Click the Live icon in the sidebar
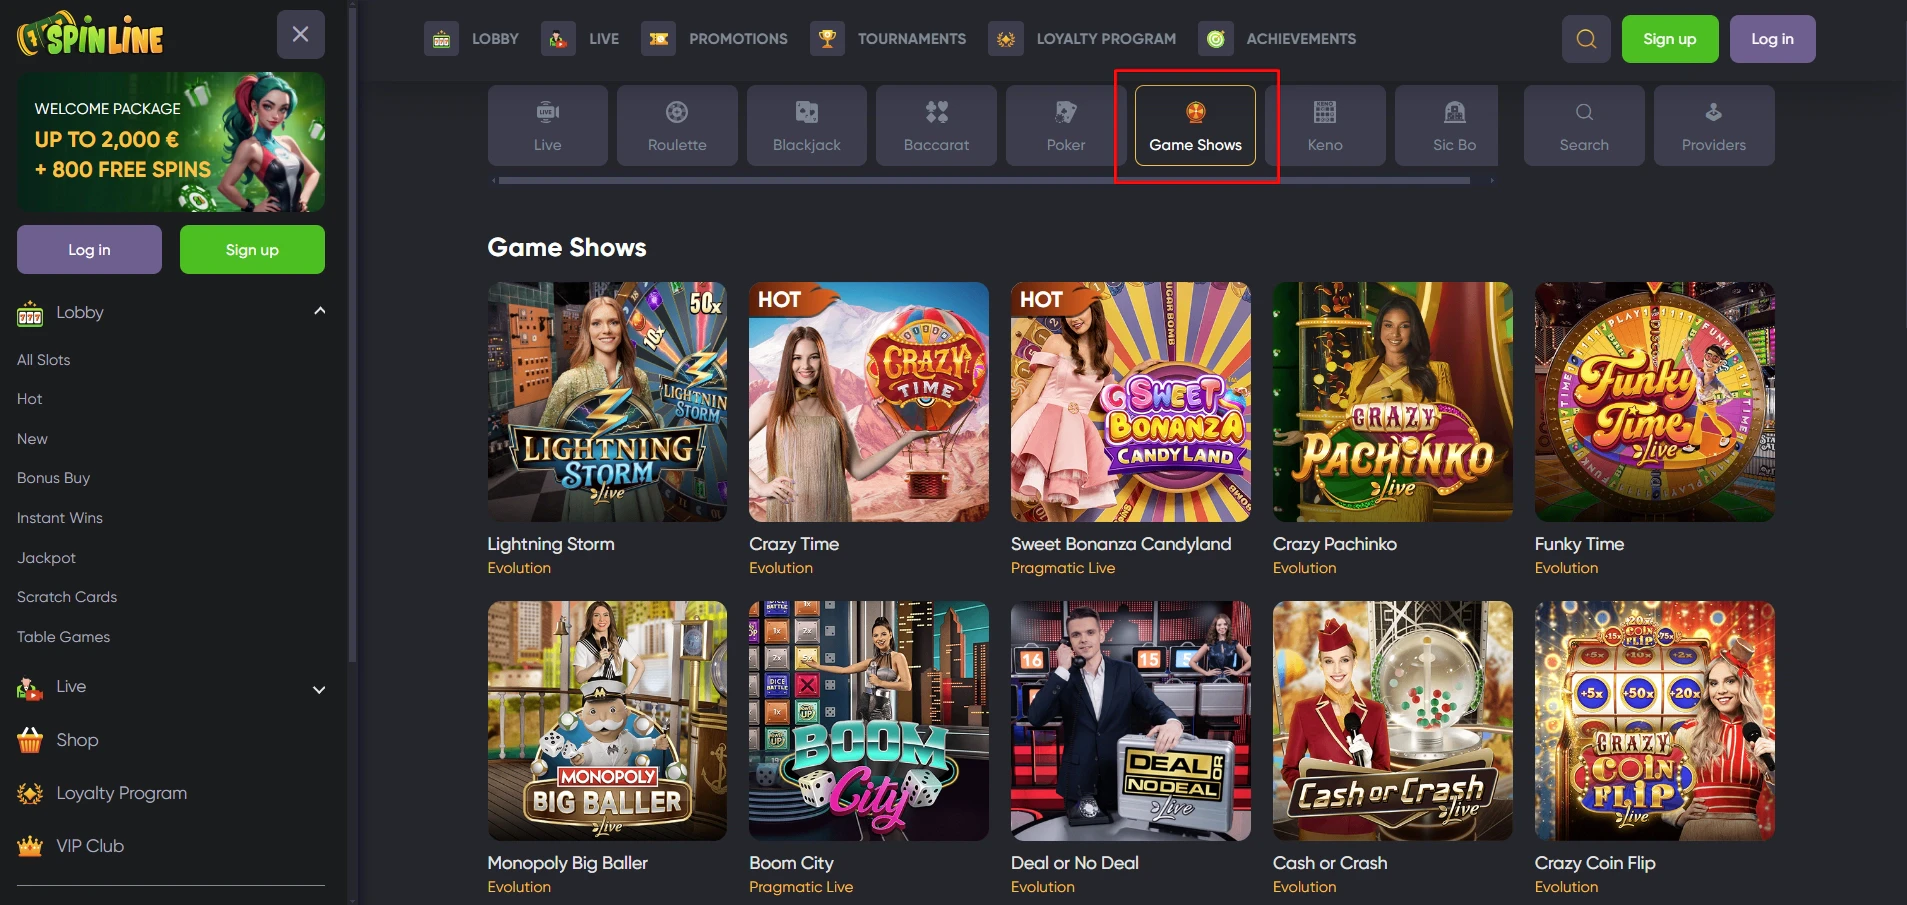Image resolution: width=1907 pixels, height=905 pixels. (30, 688)
